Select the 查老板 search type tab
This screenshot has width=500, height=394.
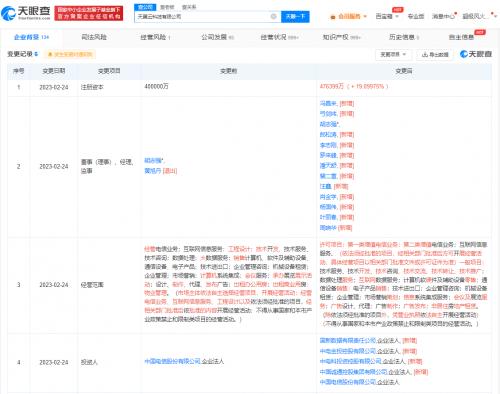167,7
